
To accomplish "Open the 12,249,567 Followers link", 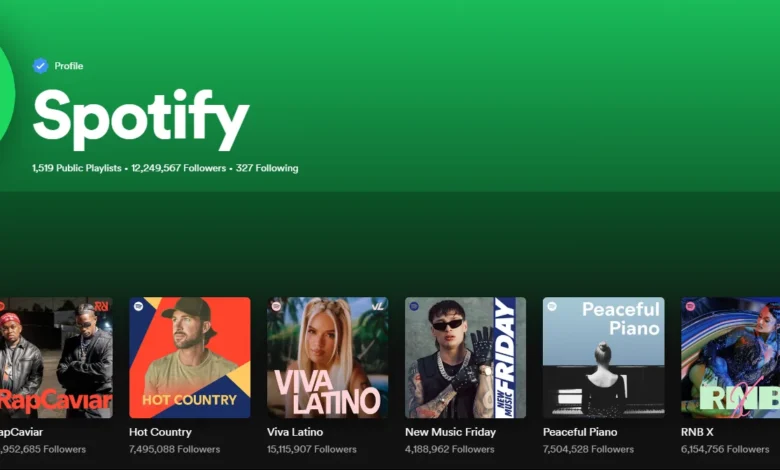I will point(179,168).
